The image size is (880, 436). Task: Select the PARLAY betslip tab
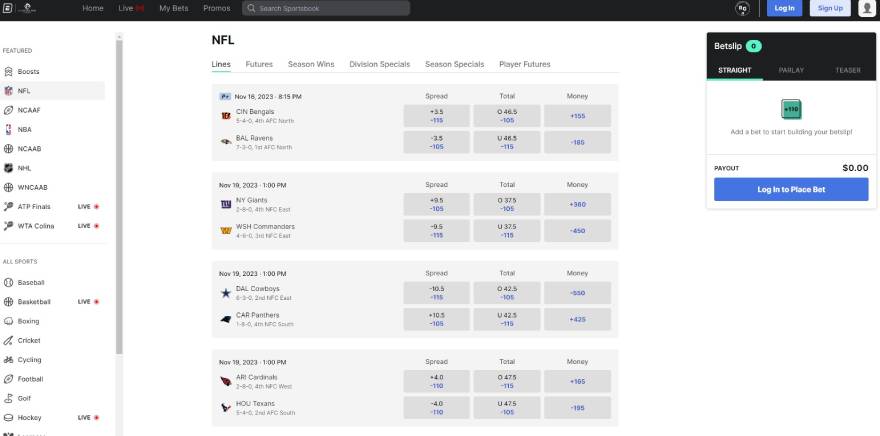click(x=791, y=70)
